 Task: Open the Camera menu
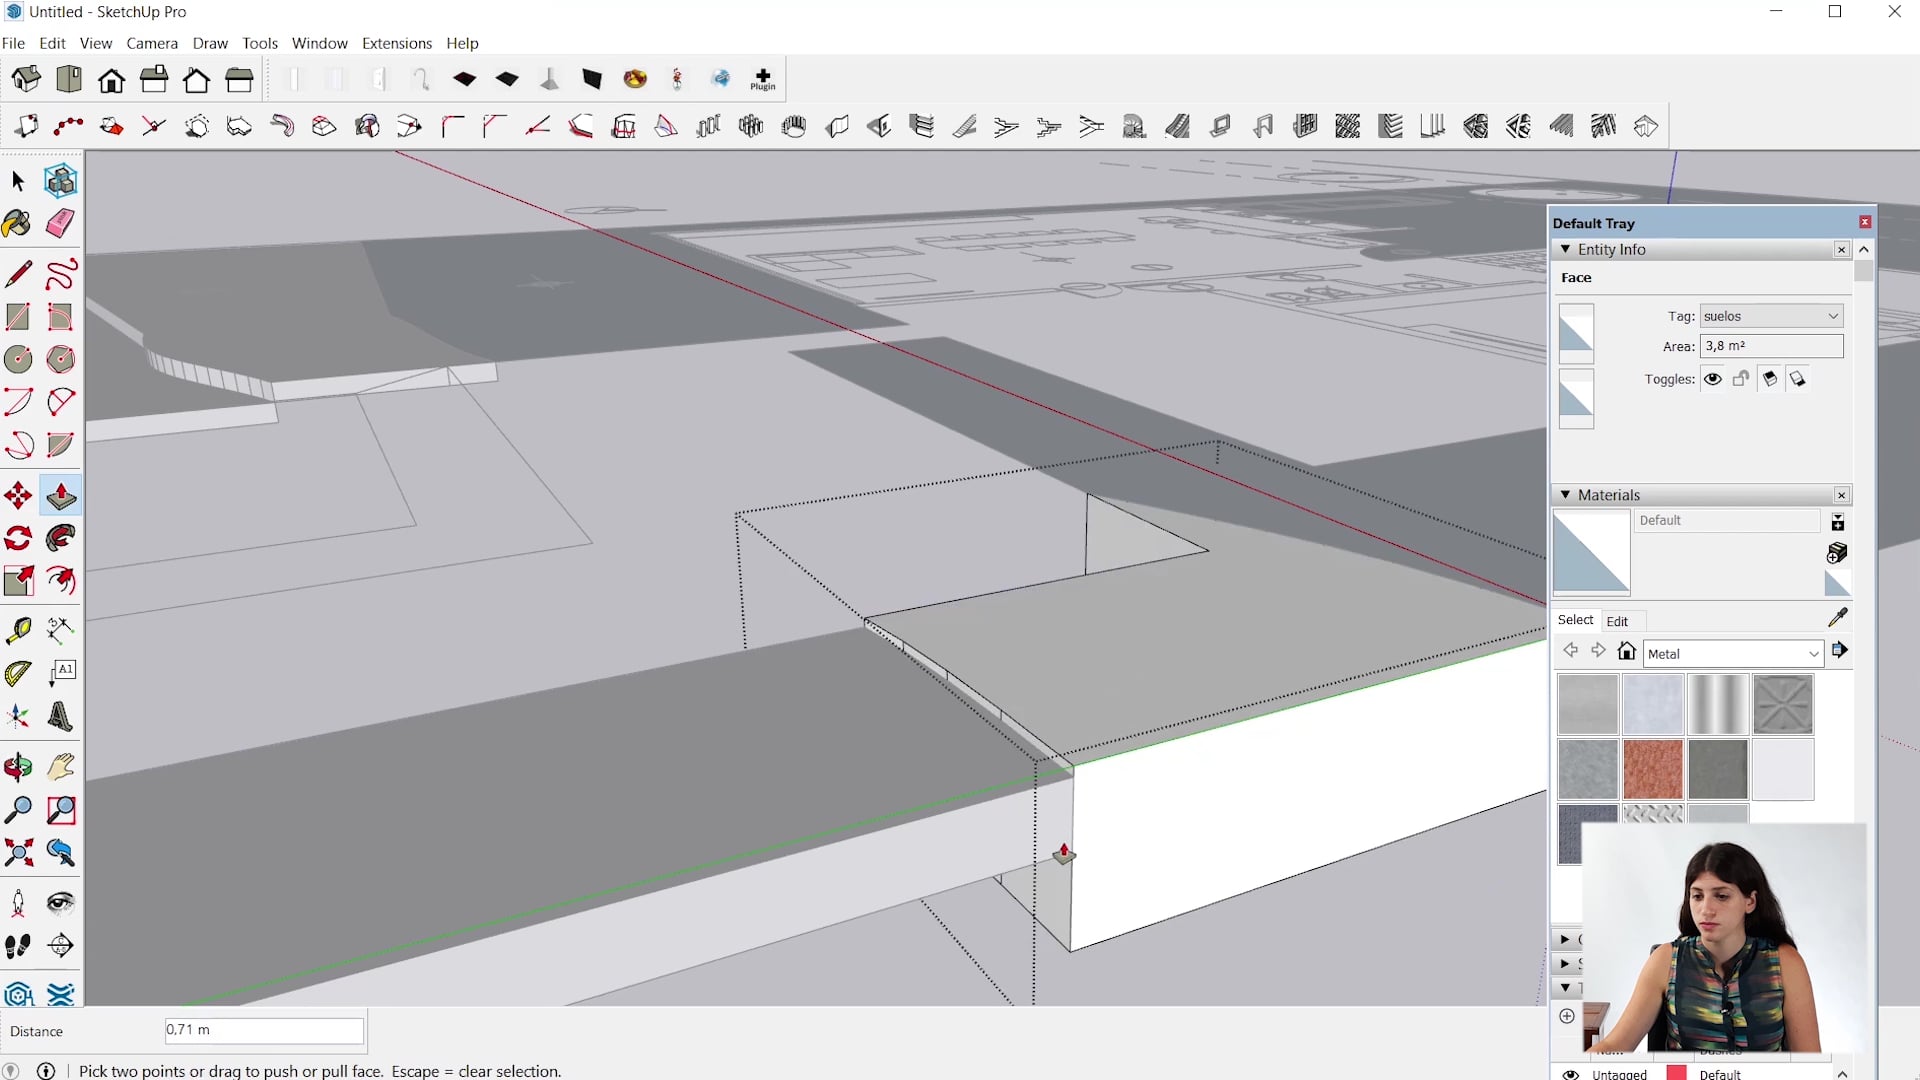(152, 43)
